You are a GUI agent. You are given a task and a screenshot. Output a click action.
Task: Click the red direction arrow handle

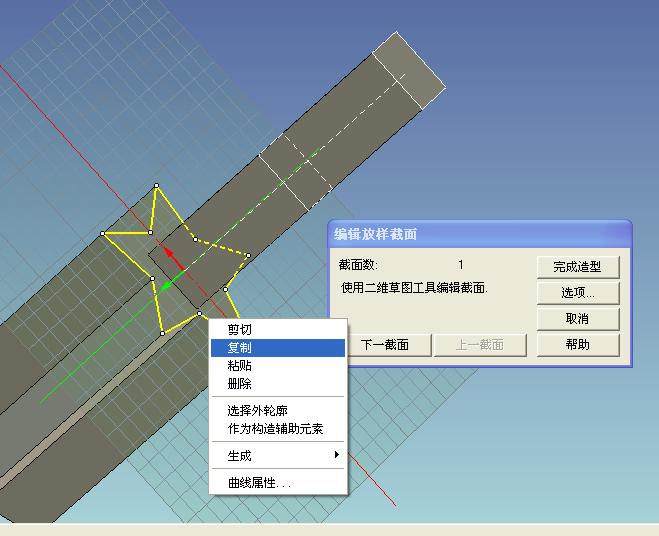point(170,253)
